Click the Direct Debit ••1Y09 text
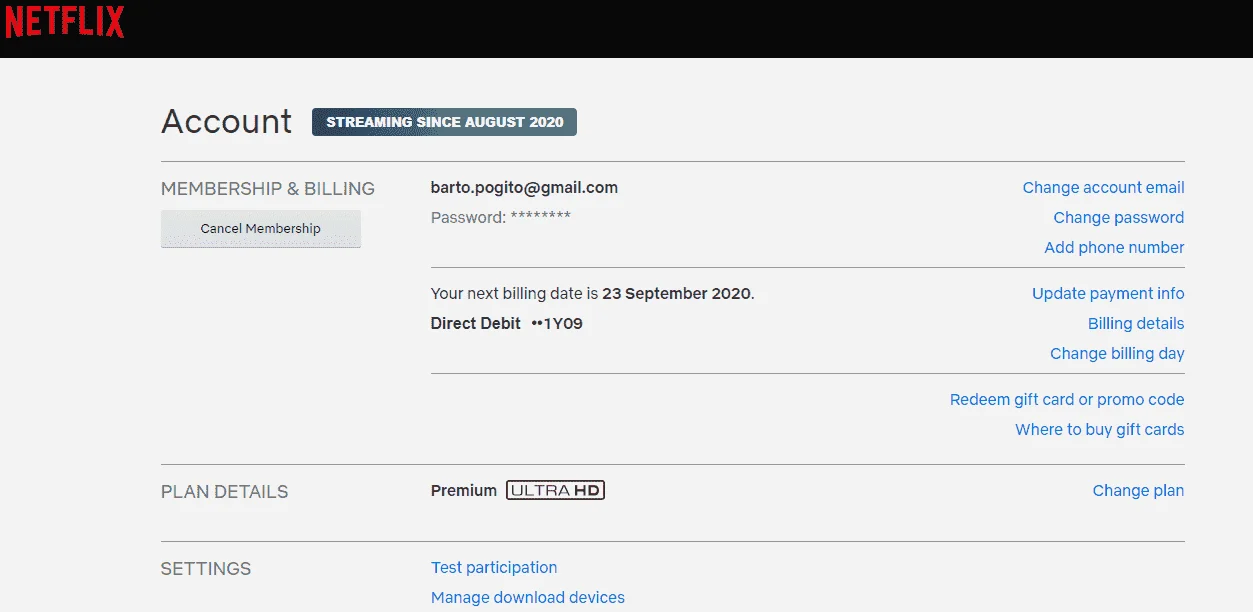1253x612 pixels. 507,324
